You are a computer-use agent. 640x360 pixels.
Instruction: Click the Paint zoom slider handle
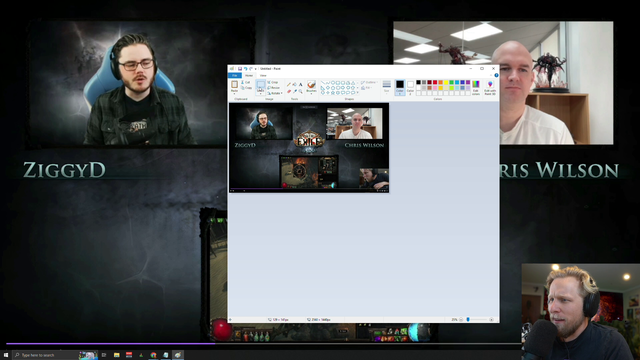click(468, 320)
